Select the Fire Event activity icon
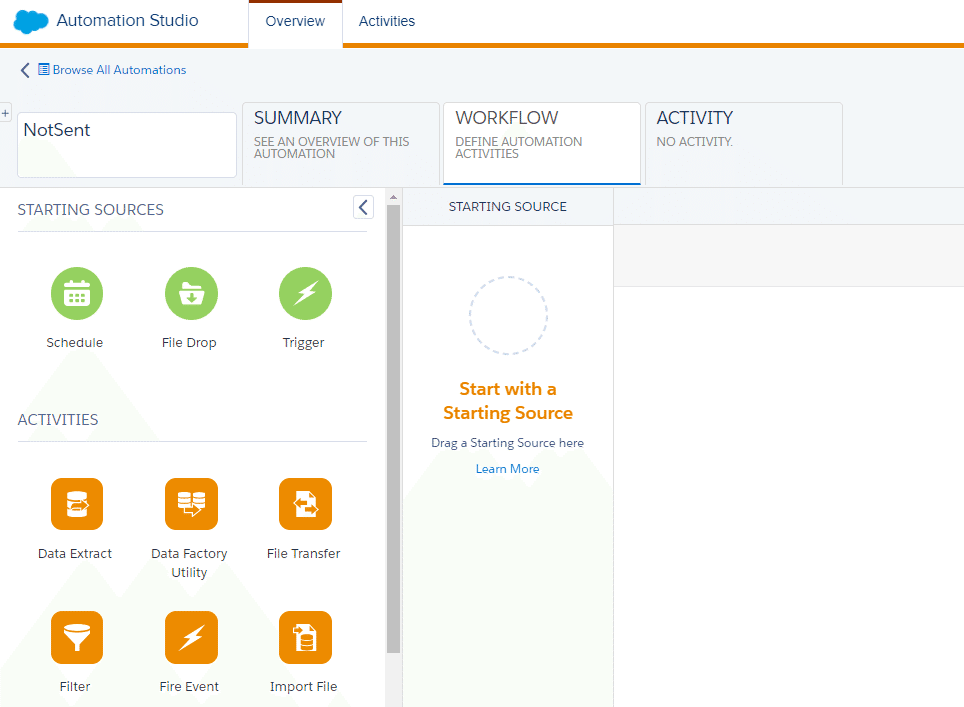 coord(191,637)
